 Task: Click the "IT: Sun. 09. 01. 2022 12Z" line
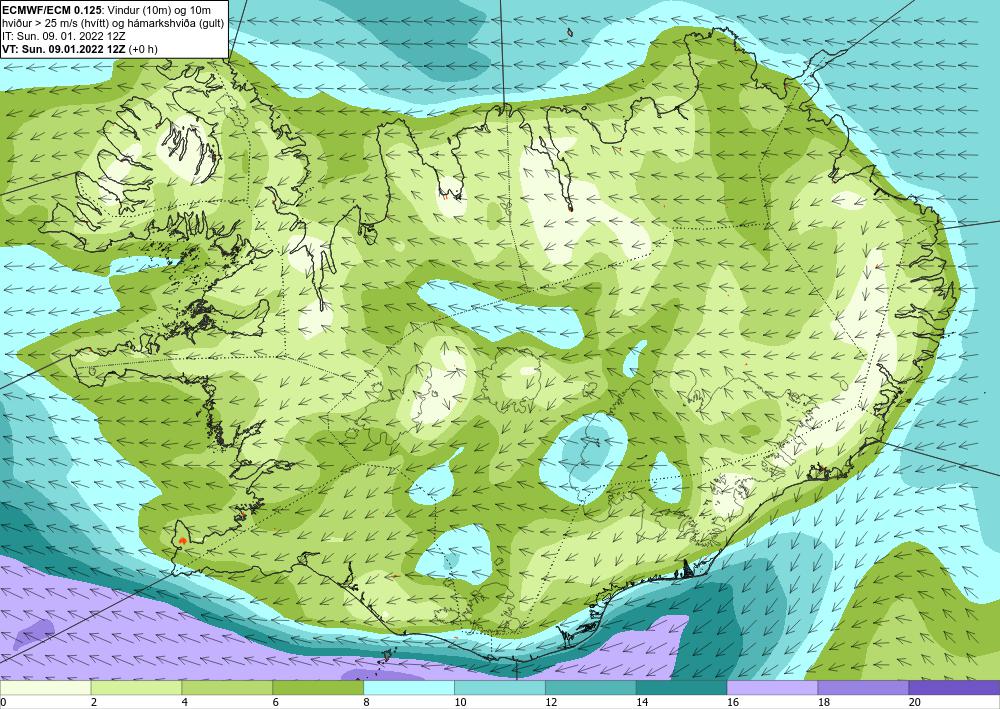[64, 36]
